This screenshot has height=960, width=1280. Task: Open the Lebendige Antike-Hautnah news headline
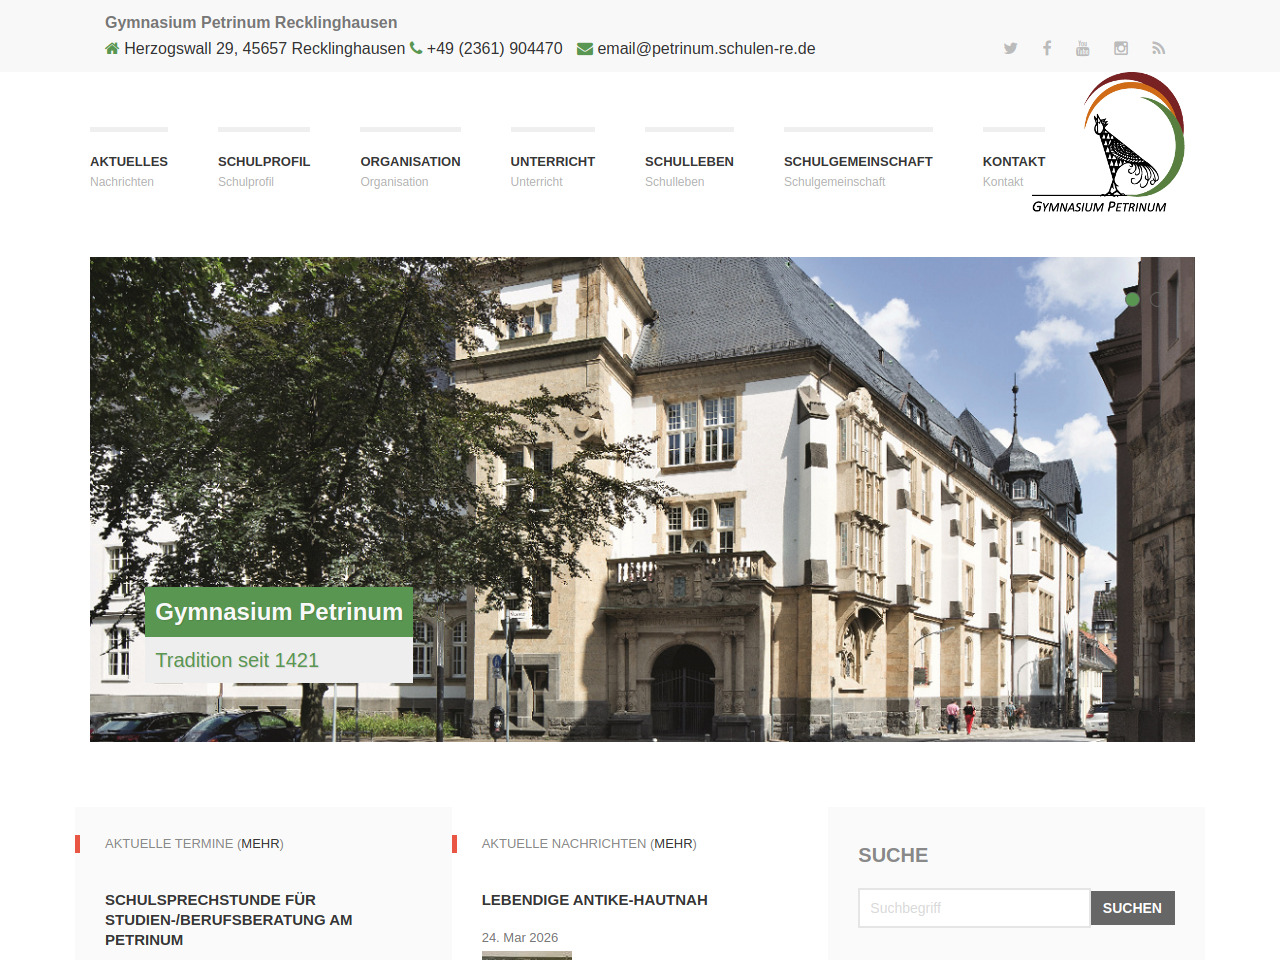[594, 900]
